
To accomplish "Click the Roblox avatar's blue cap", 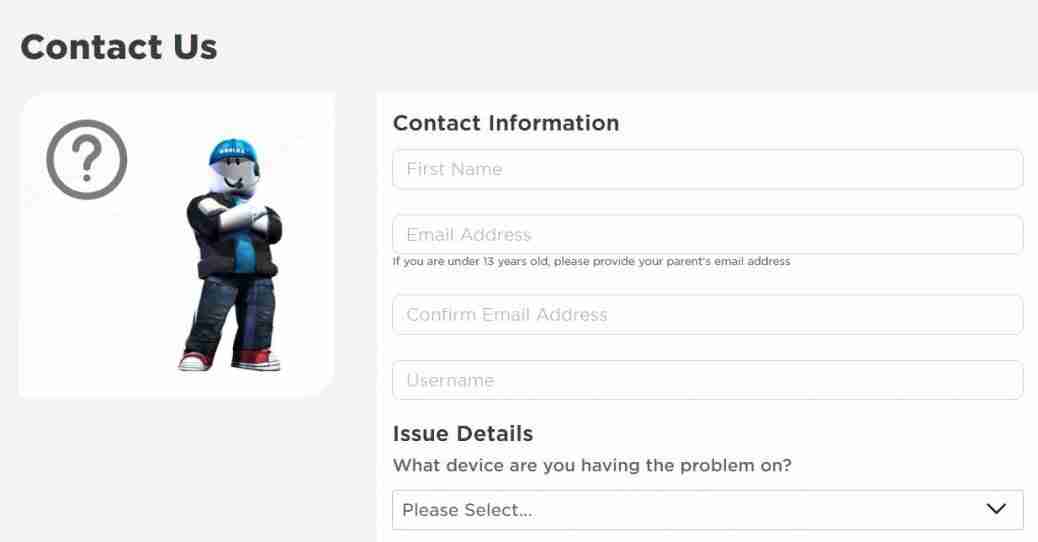I will pyautogui.click(x=232, y=151).
